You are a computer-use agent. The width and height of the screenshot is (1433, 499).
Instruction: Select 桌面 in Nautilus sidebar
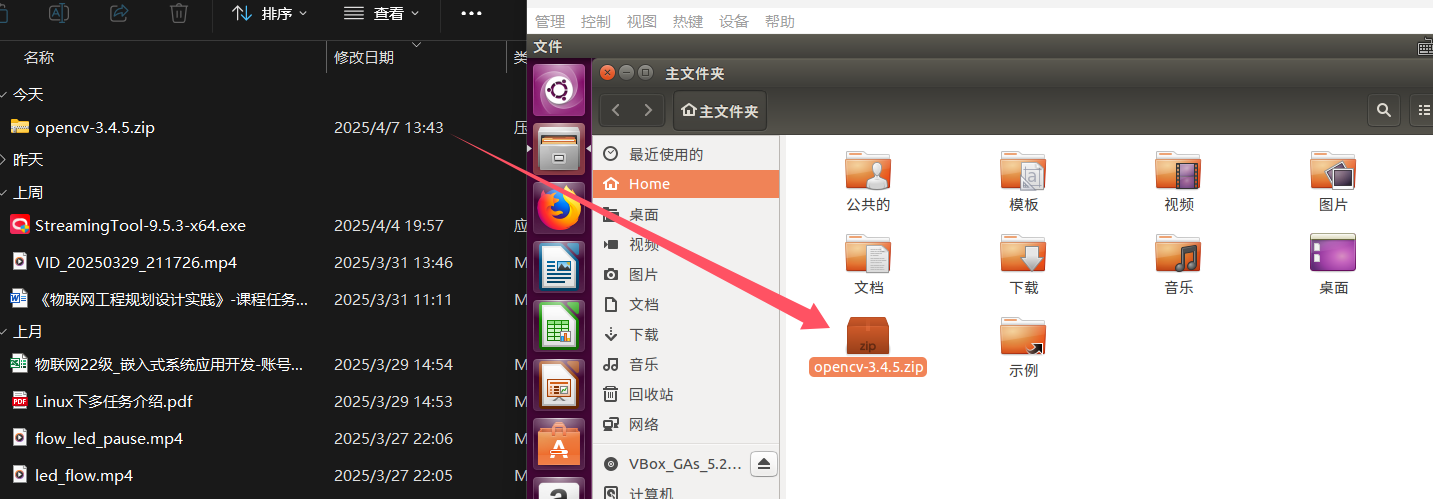click(x=686, y=214)
